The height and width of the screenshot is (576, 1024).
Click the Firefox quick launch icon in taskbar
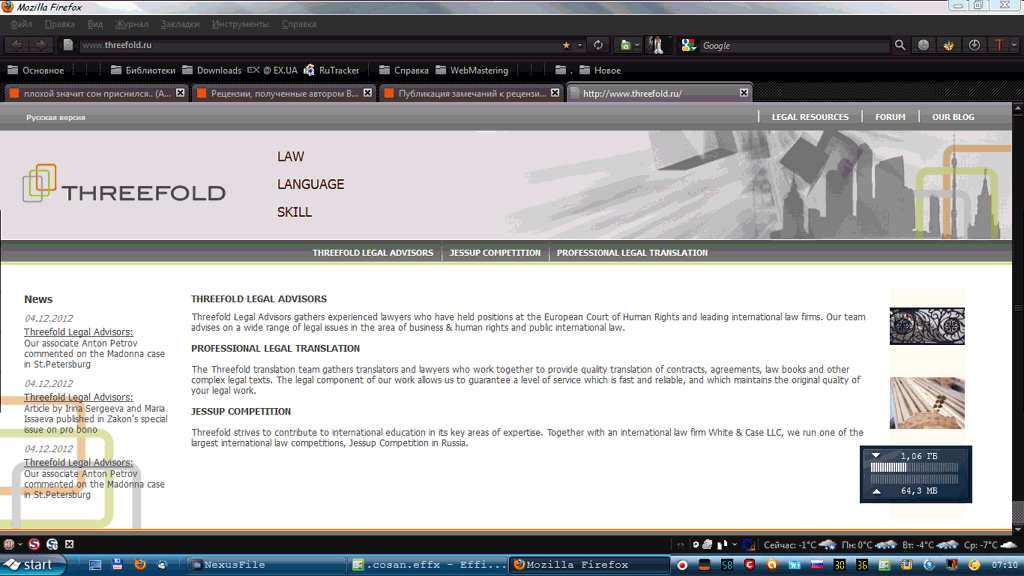pyautogui.click(x=139, y=565)
